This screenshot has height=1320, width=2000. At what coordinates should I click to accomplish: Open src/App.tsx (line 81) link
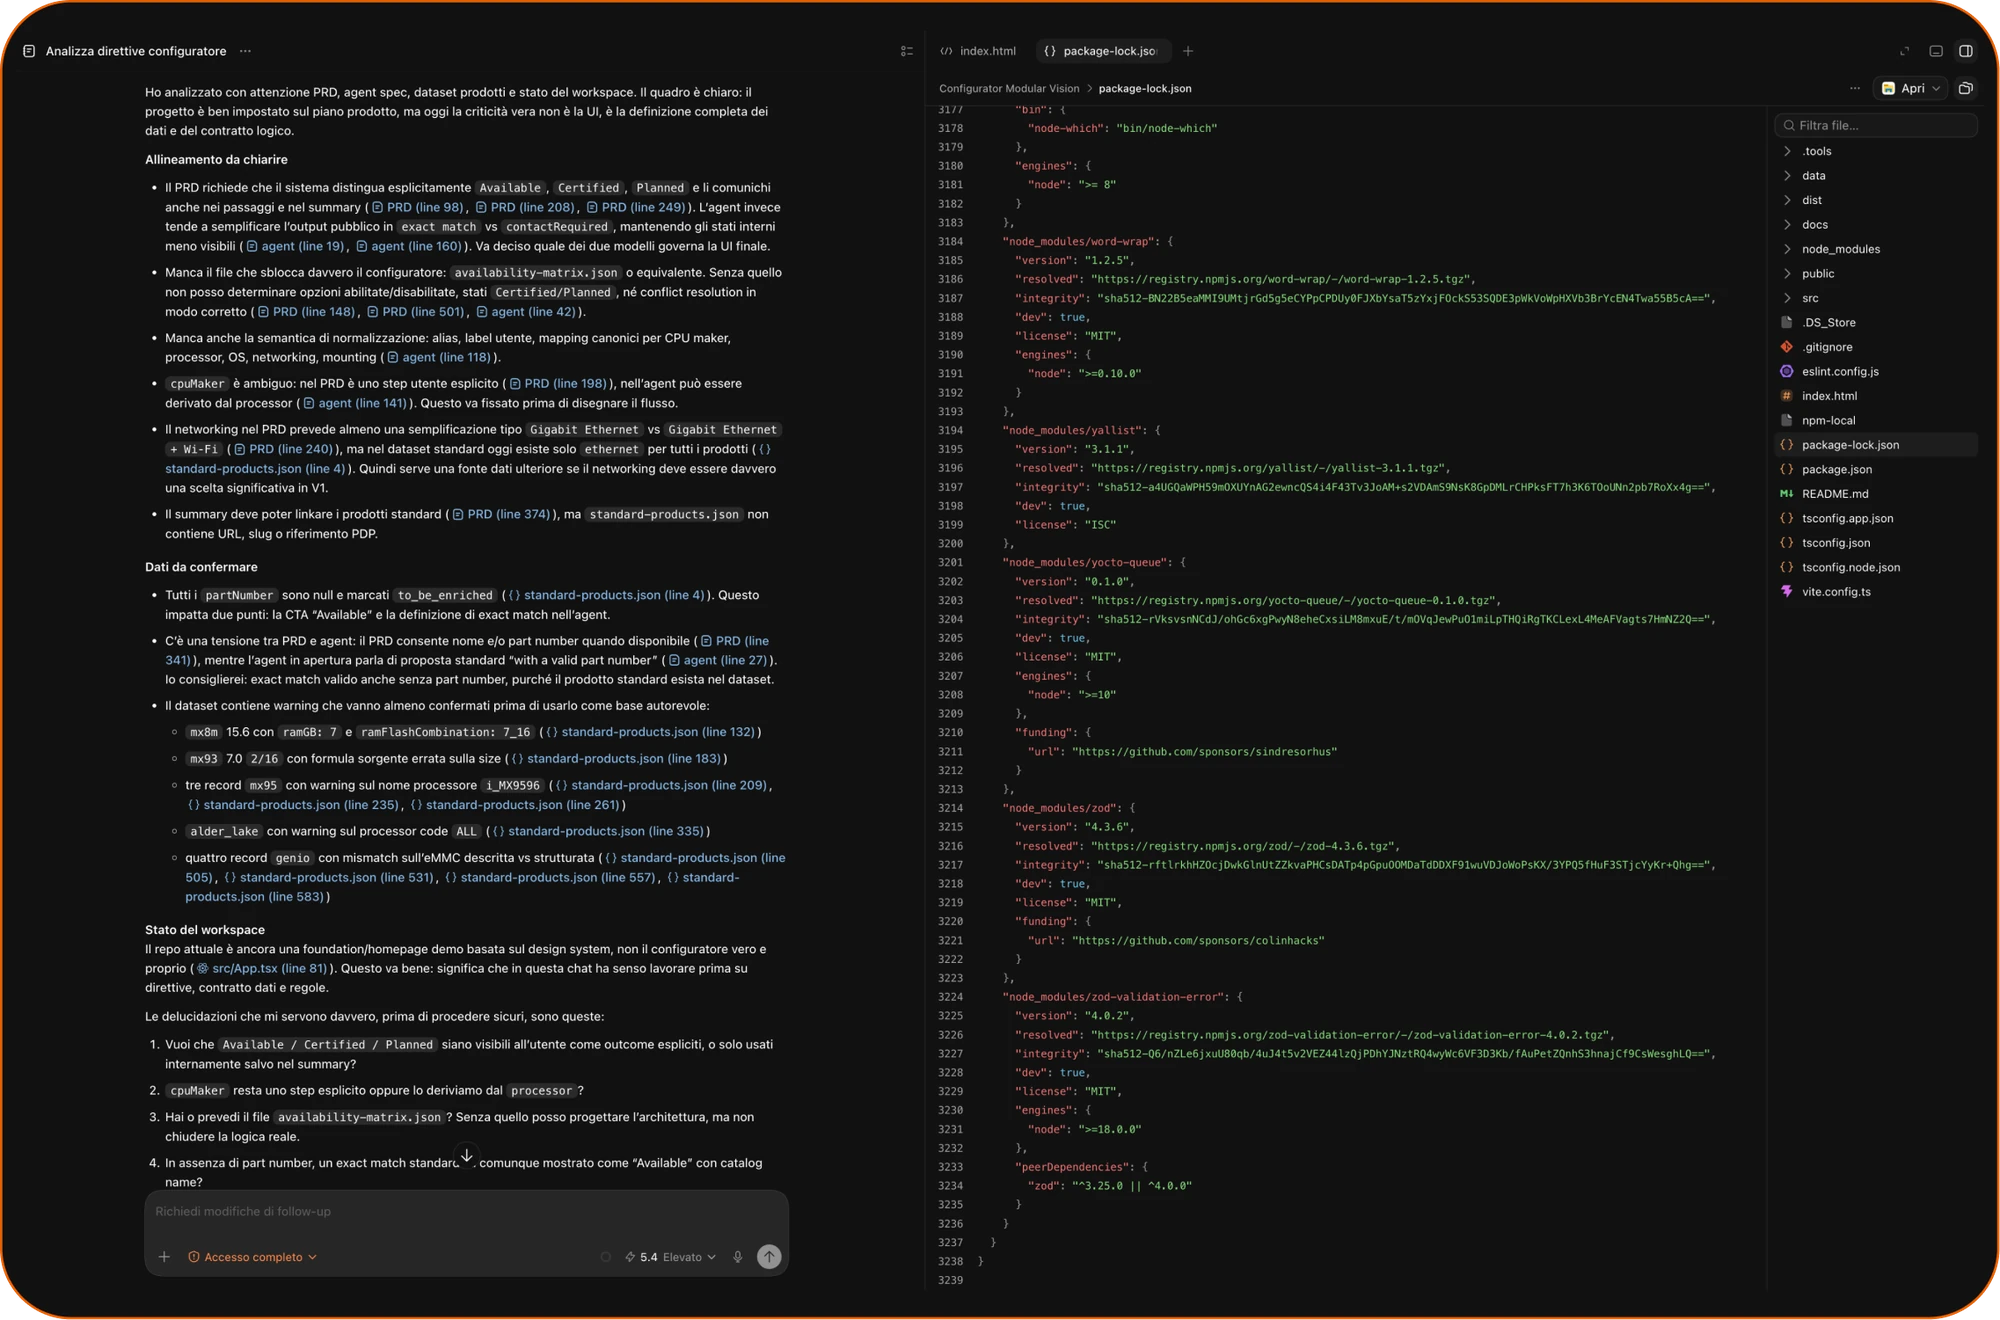(x=262, y=968)
